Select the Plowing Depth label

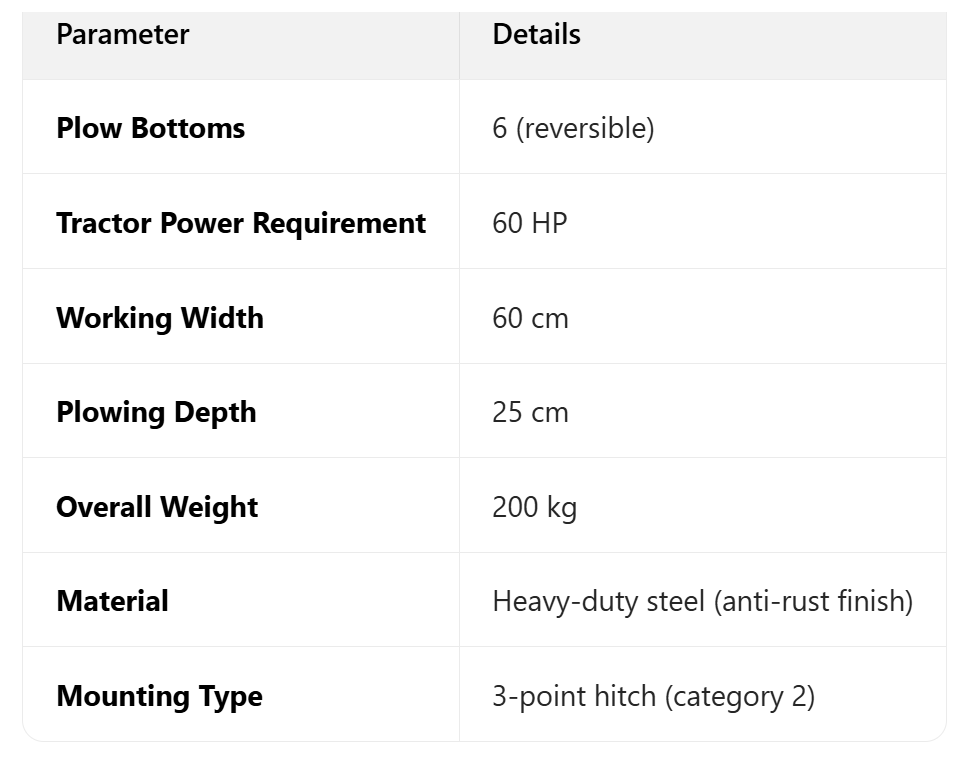pos(156,412)
